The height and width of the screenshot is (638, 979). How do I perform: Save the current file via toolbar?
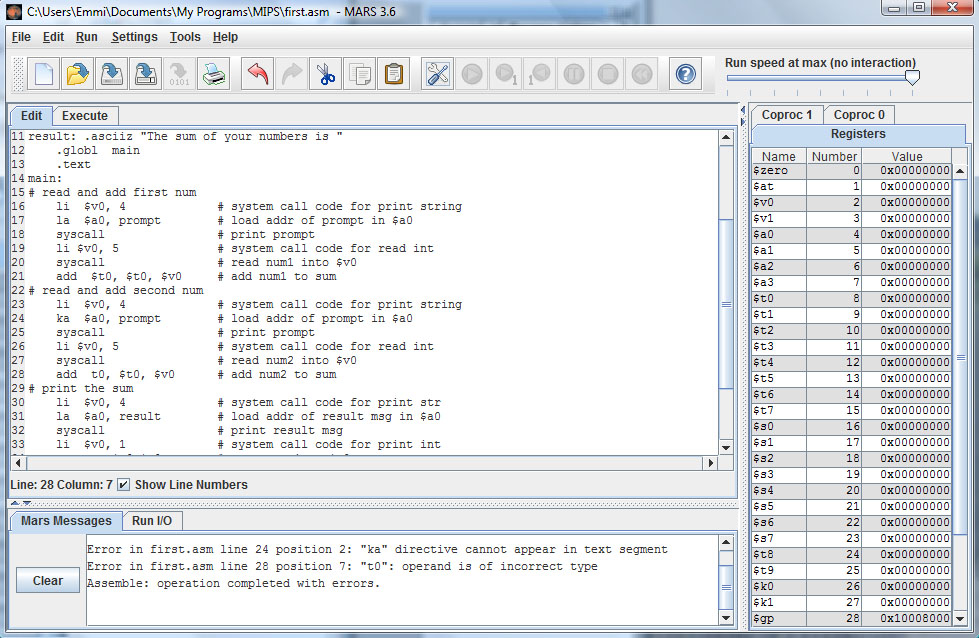coord(112,74)
